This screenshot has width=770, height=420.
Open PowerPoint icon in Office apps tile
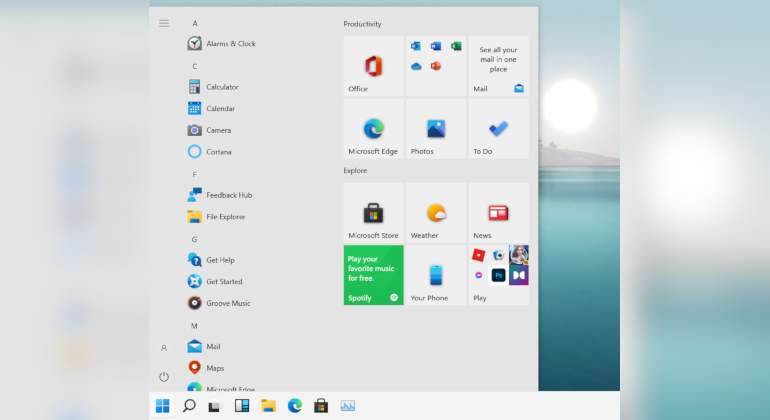tap(436, 66)
